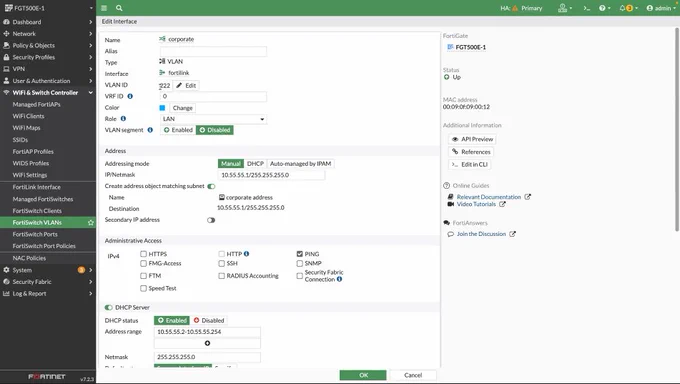Viewport: 680px width, 384px height.
Task: Open the admin user menu
Action: pos(661,8)
